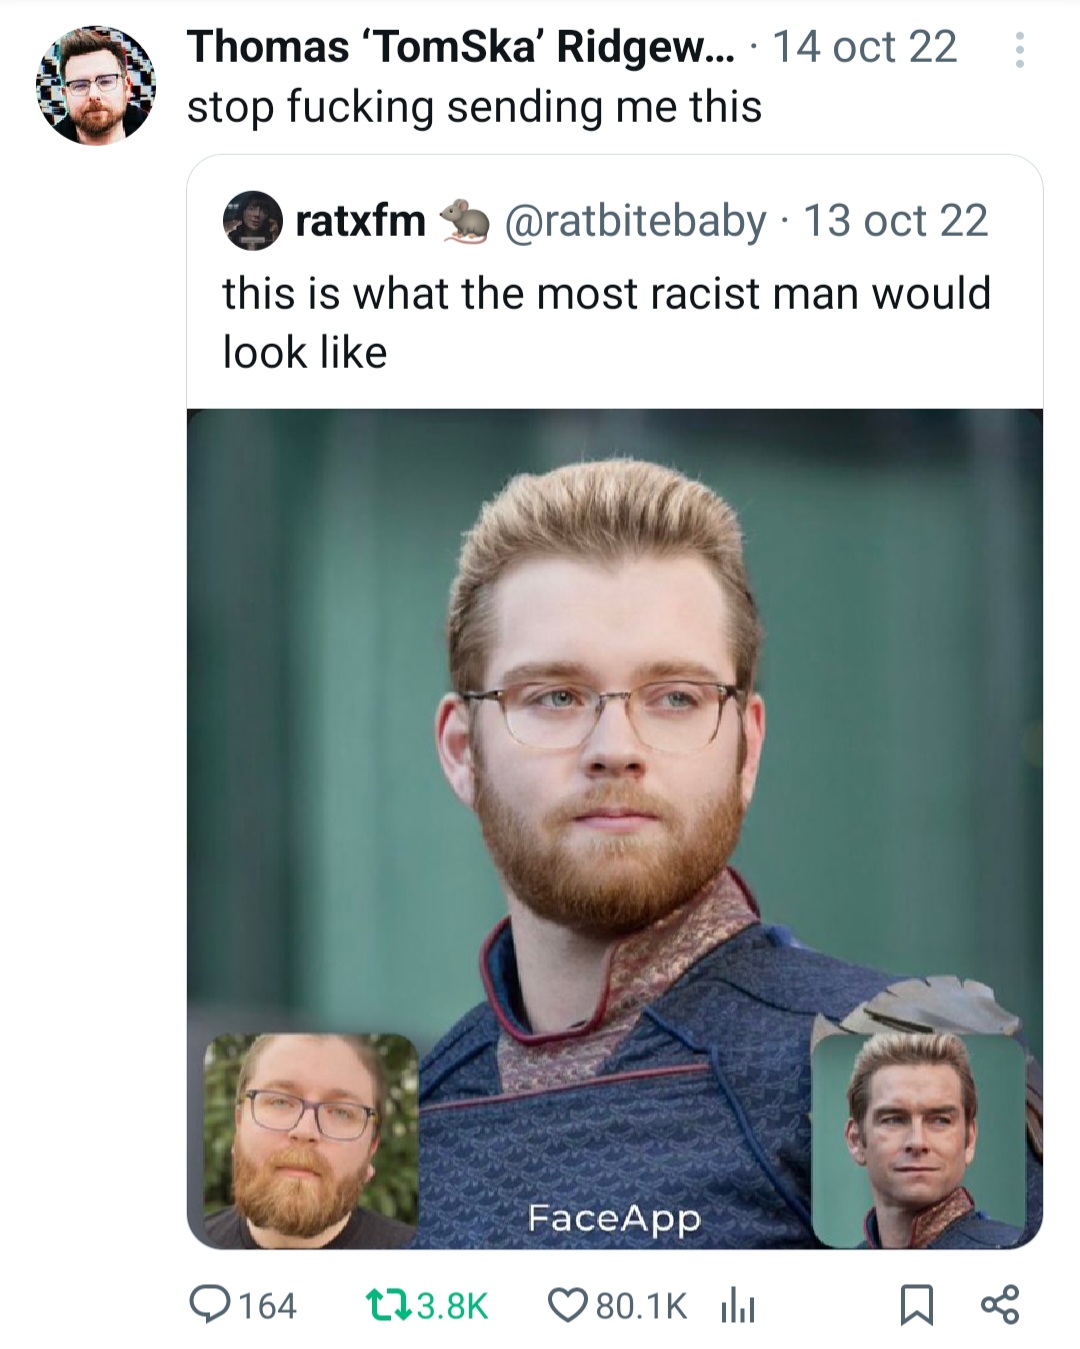The width and height of the screenshot is (1080, 1349).
Task: Like the tweet using the heart icon
Action: [567, 1305]
